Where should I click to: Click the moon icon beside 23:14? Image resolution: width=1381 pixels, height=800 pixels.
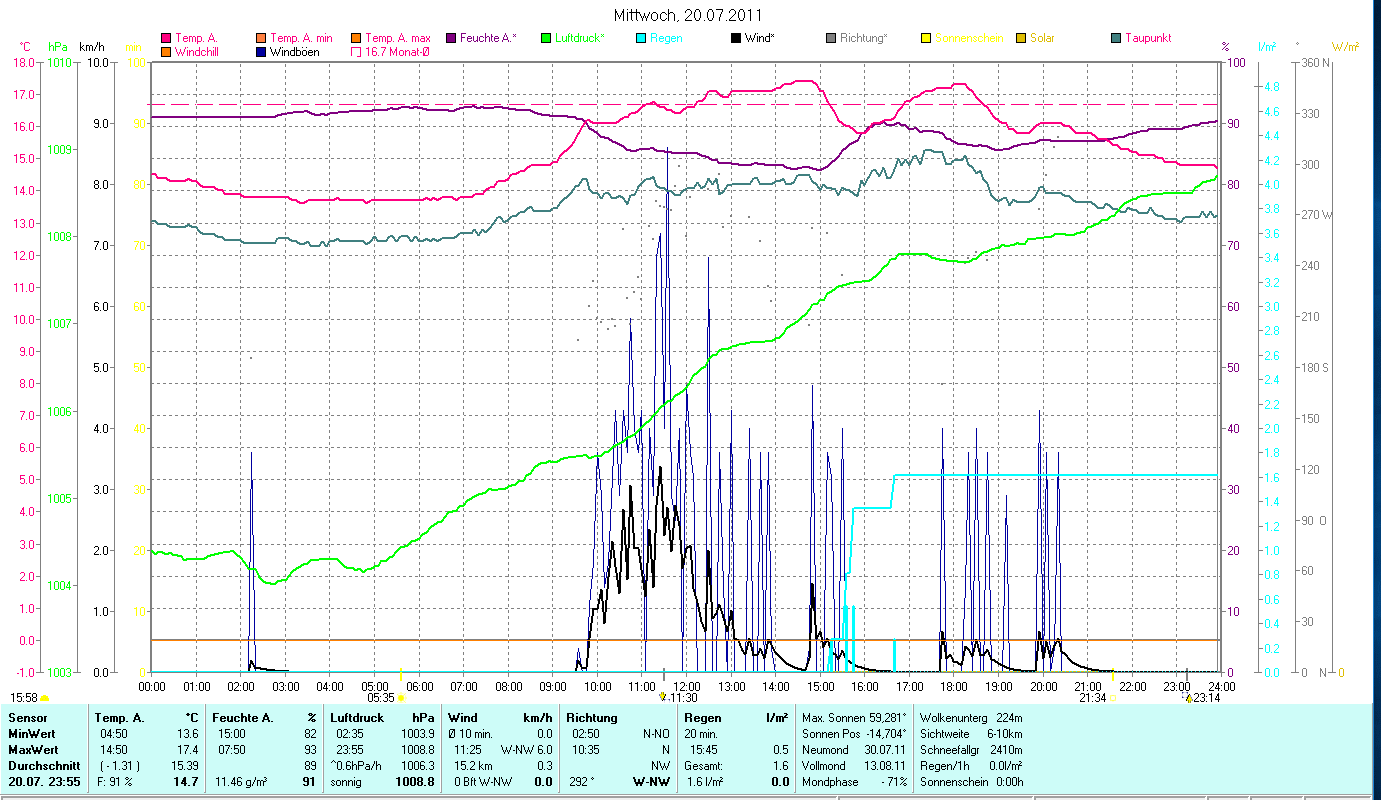(x=1189, y=698)
